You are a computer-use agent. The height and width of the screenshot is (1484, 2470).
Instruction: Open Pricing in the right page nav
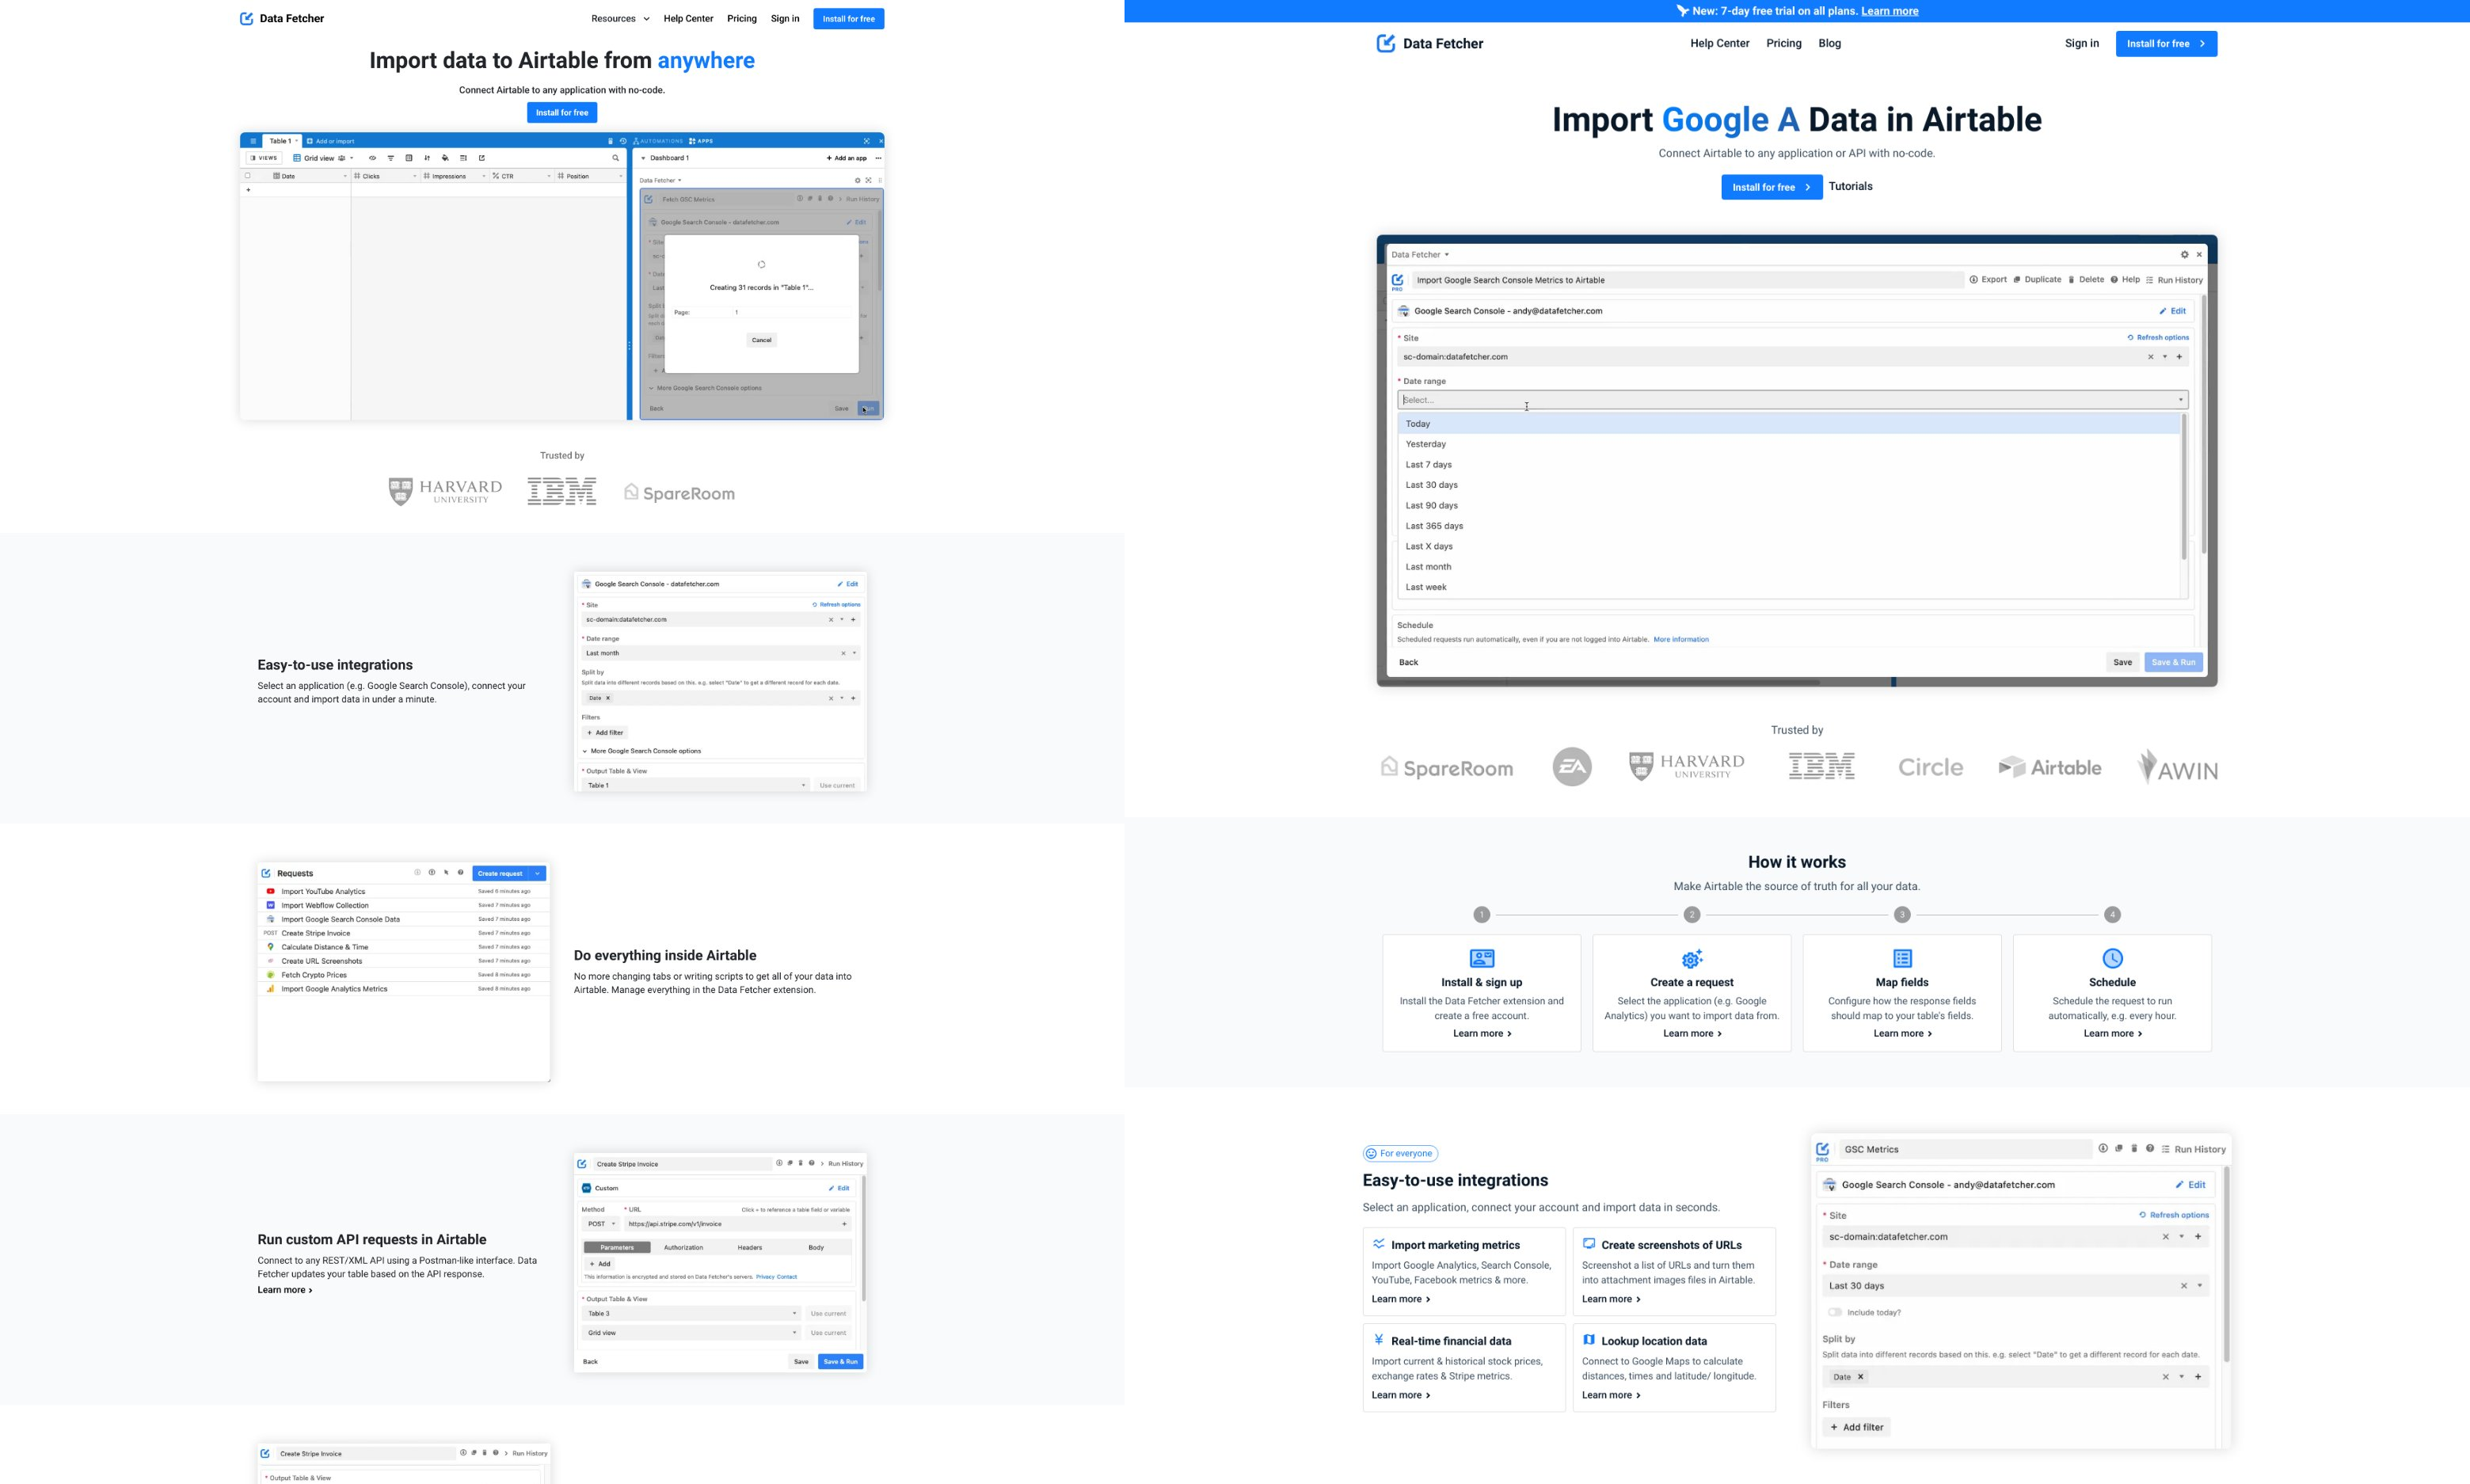[x=1784, y=43]
